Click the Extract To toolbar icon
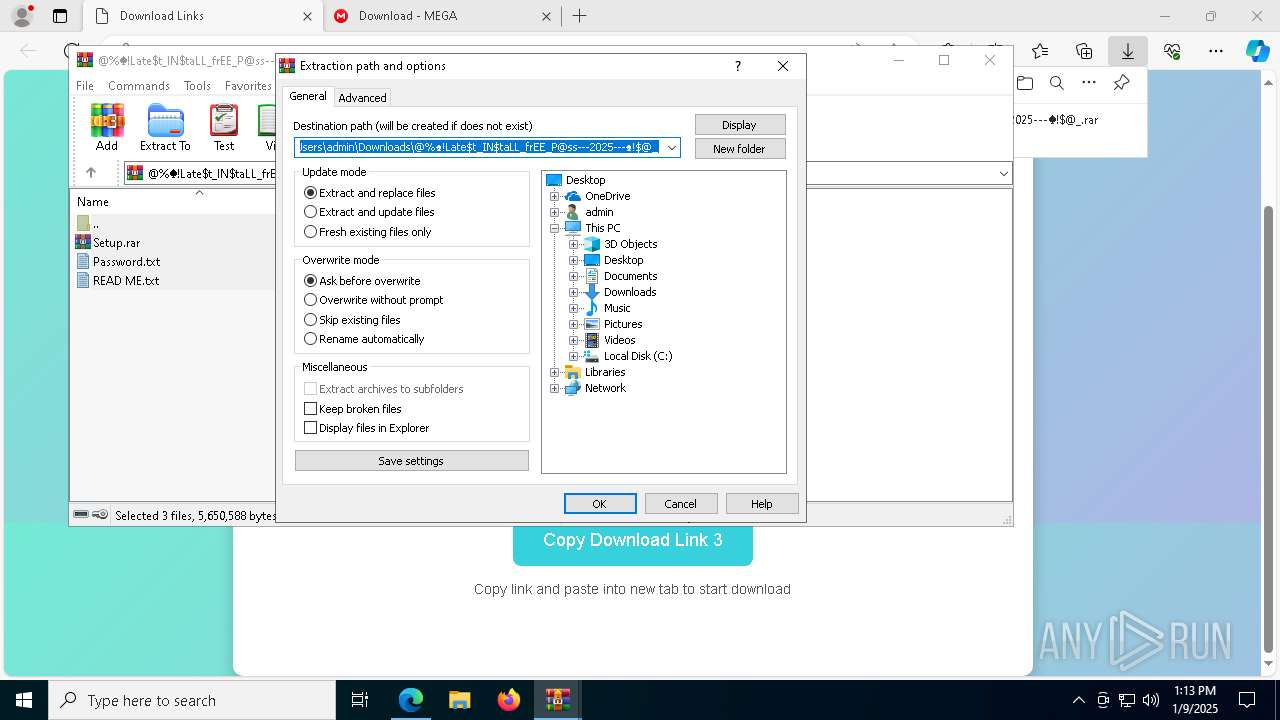Viewport: 1280px width, 720px height. (165, 127)
